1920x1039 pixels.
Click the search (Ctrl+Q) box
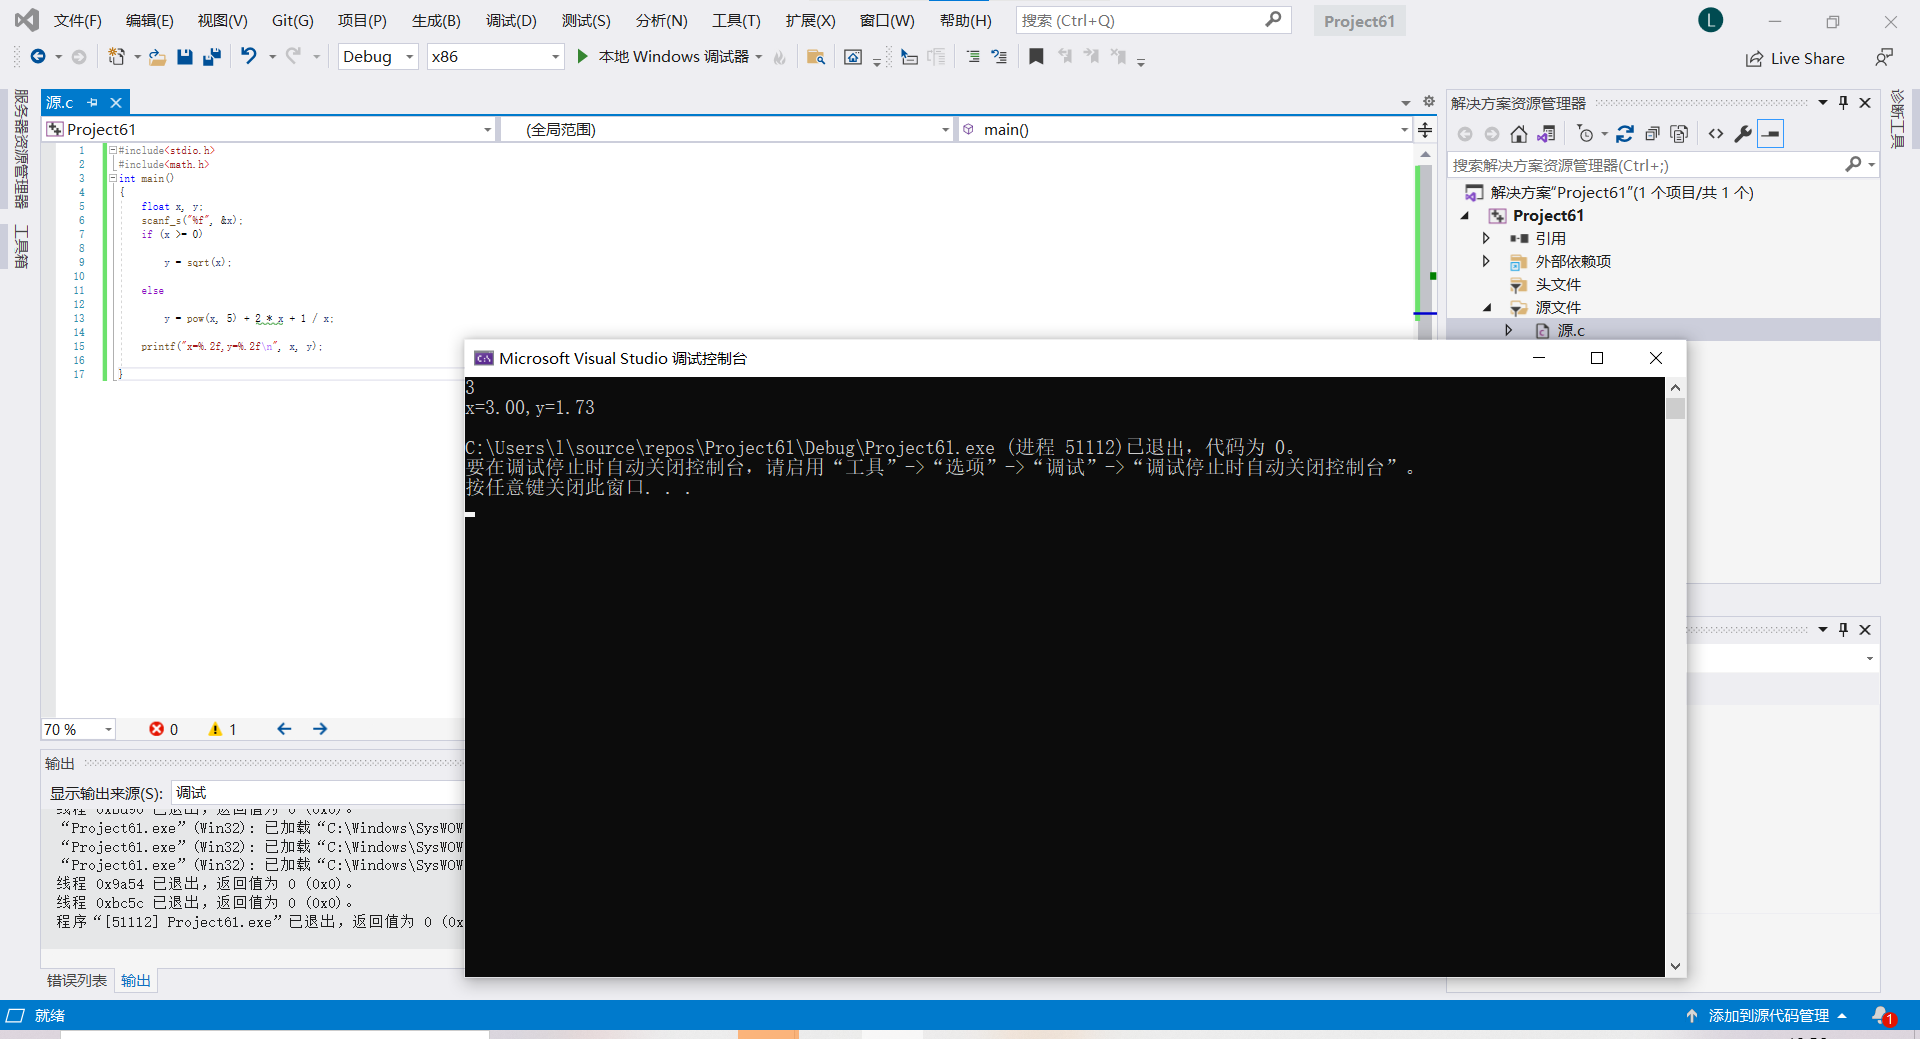pos(1153,20)
